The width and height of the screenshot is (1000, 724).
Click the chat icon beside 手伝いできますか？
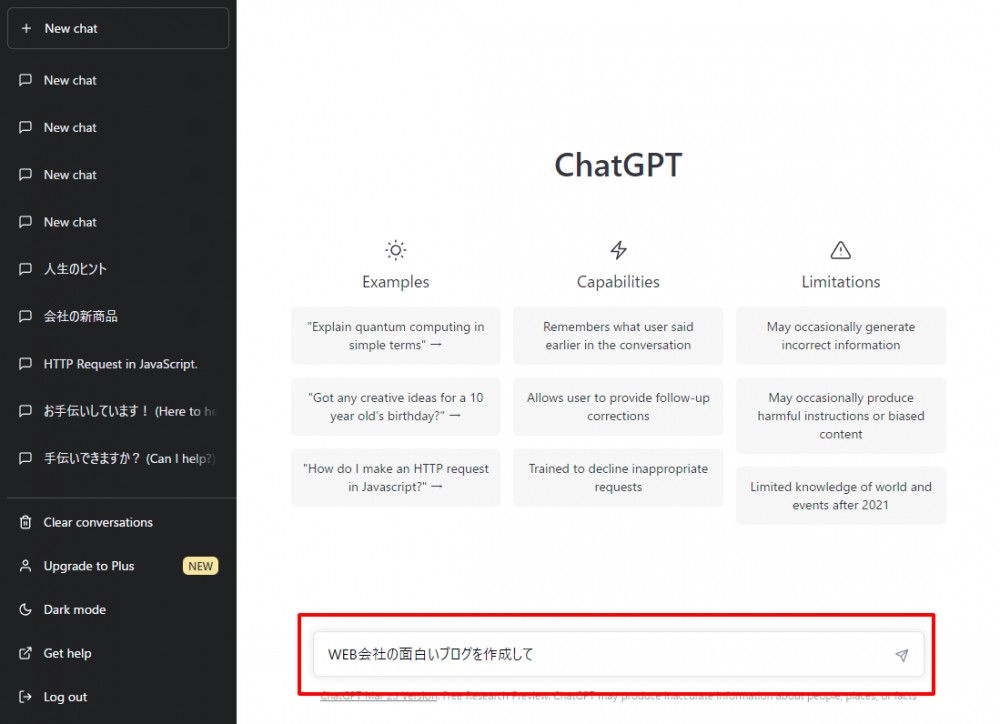(x=26, y=458)
